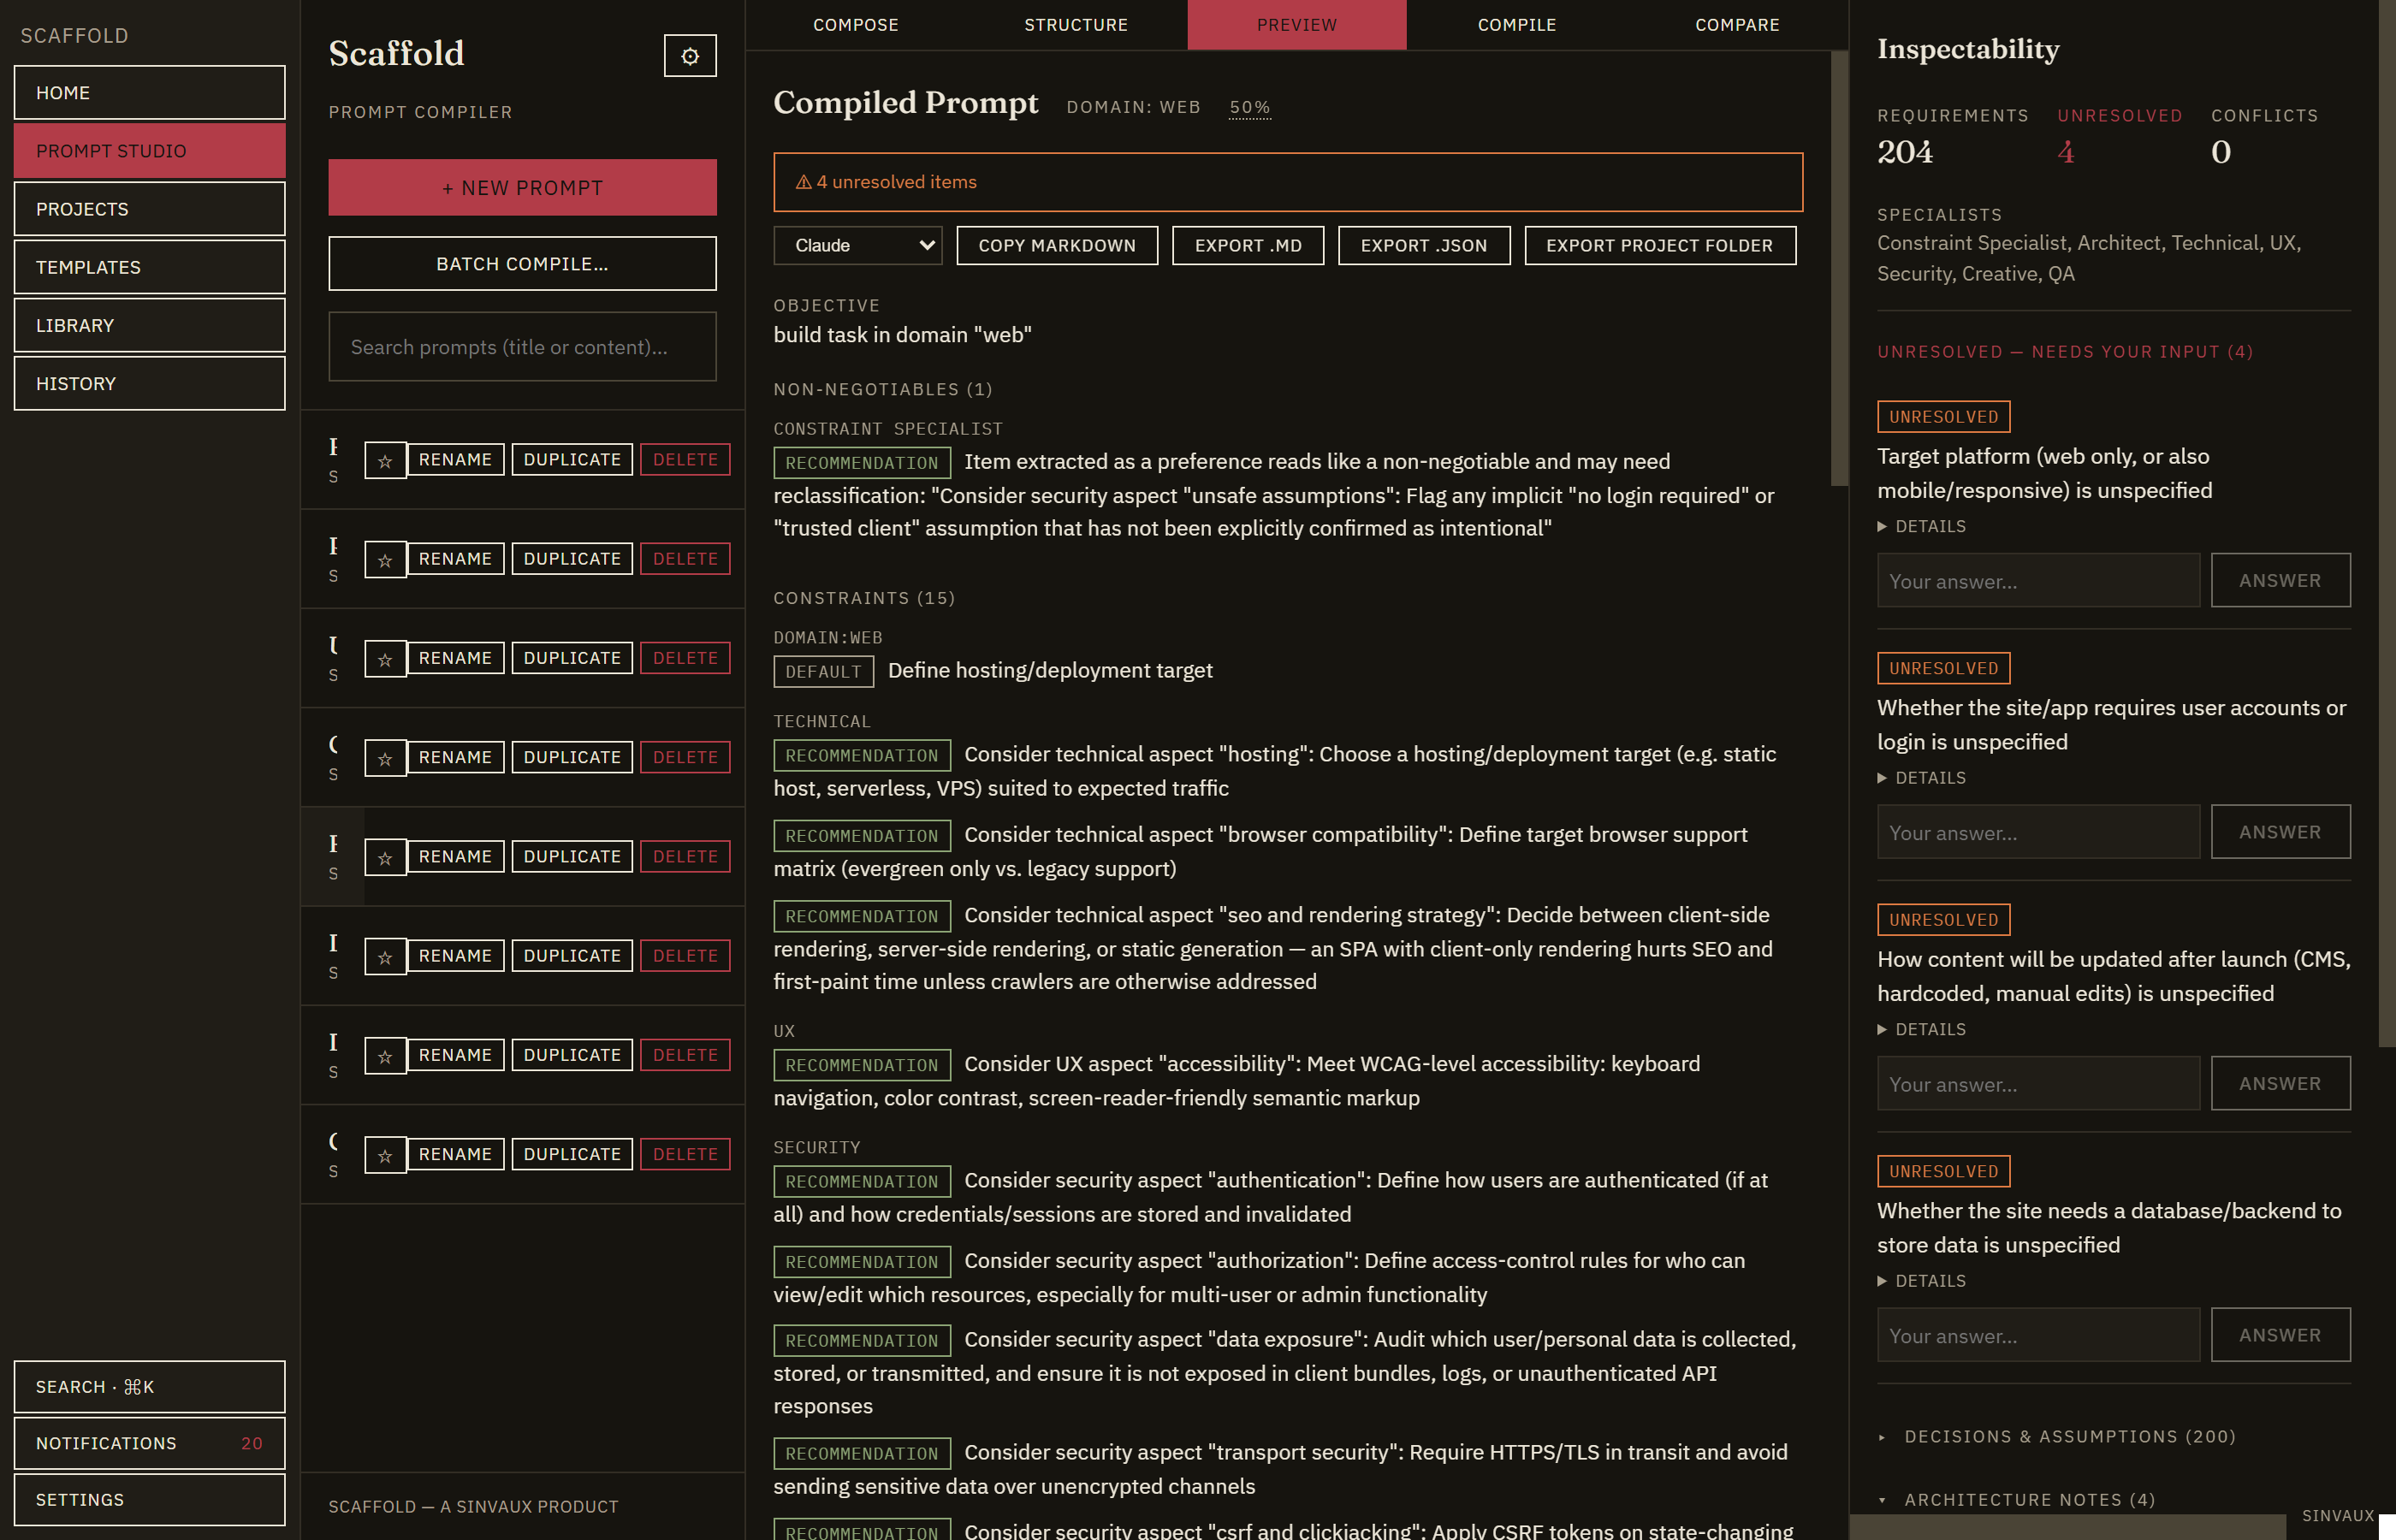Open the gear settings beside the Scaffold title
Viewport: 2396px width, 1540px height.
690,56
